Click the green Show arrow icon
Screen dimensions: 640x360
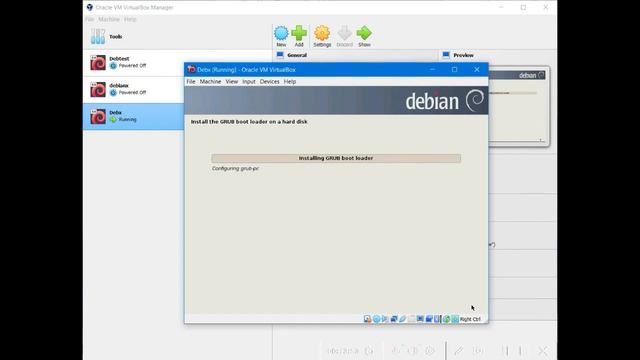[x=364, y=33]
